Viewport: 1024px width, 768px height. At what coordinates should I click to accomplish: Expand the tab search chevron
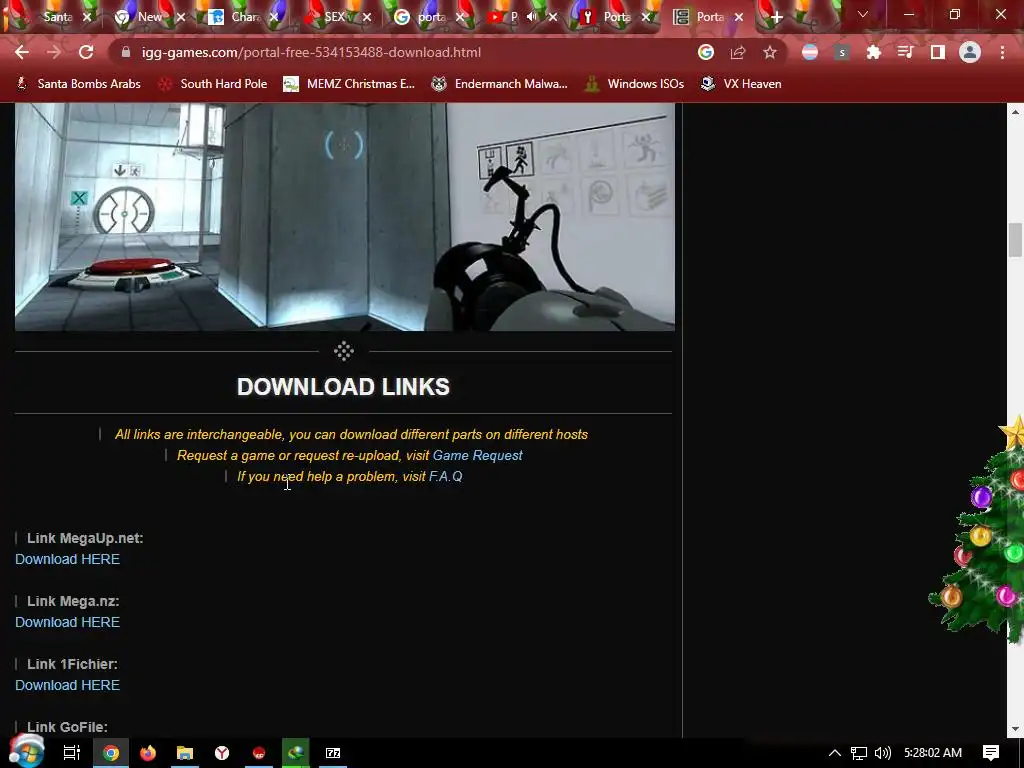[x=863, y=14]
